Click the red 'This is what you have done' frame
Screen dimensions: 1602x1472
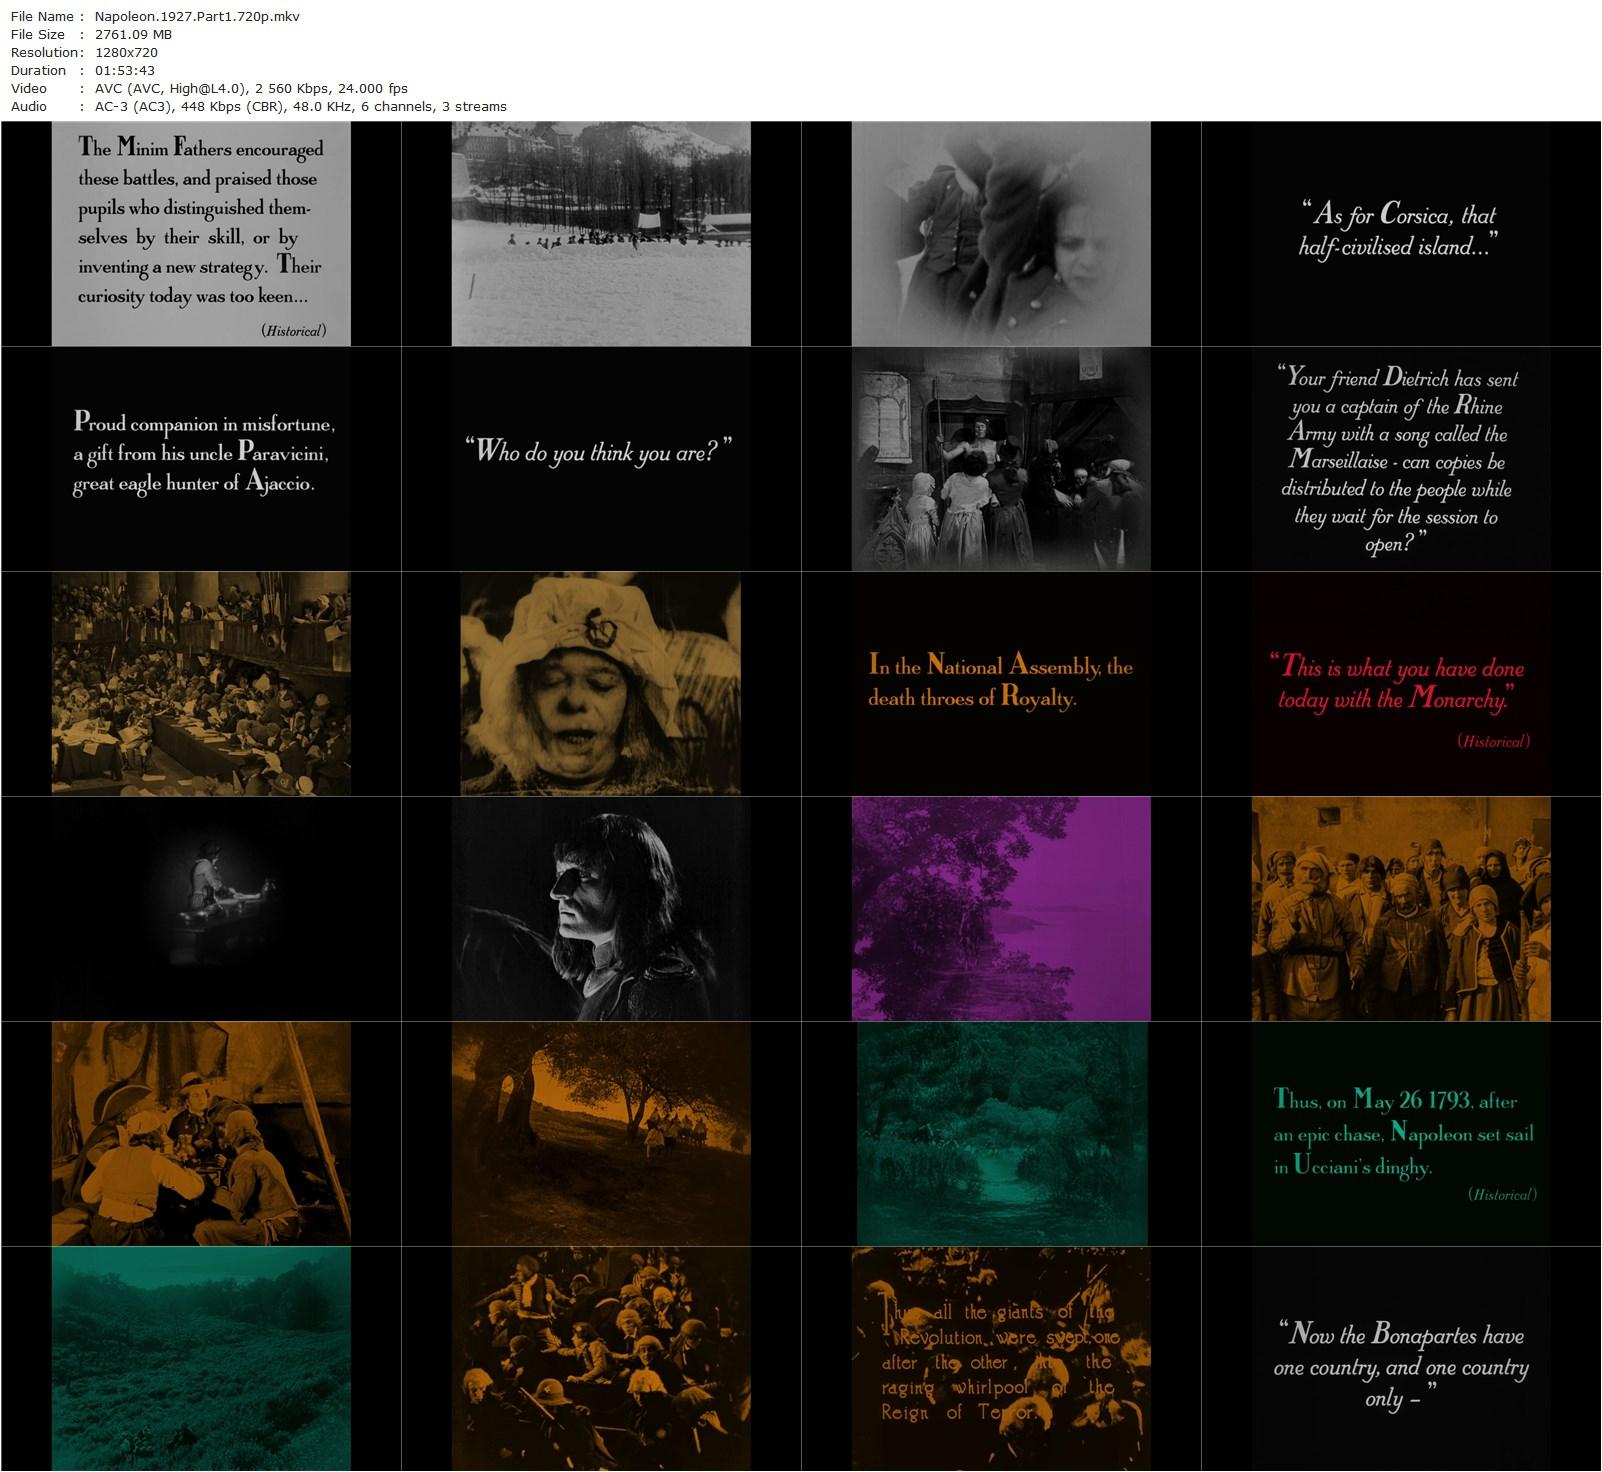[1401, 684]
